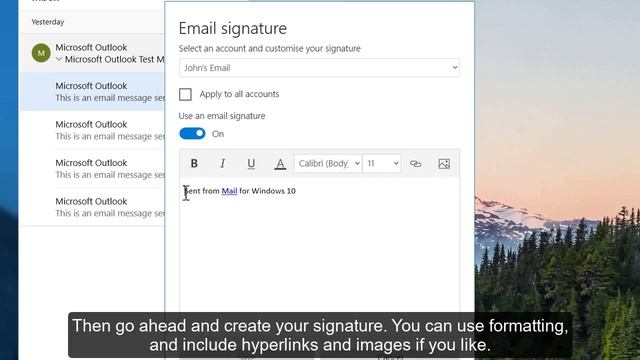Toggle bold formatting in signature editor
The image size is (640, 360).
(x=194, y=164)
